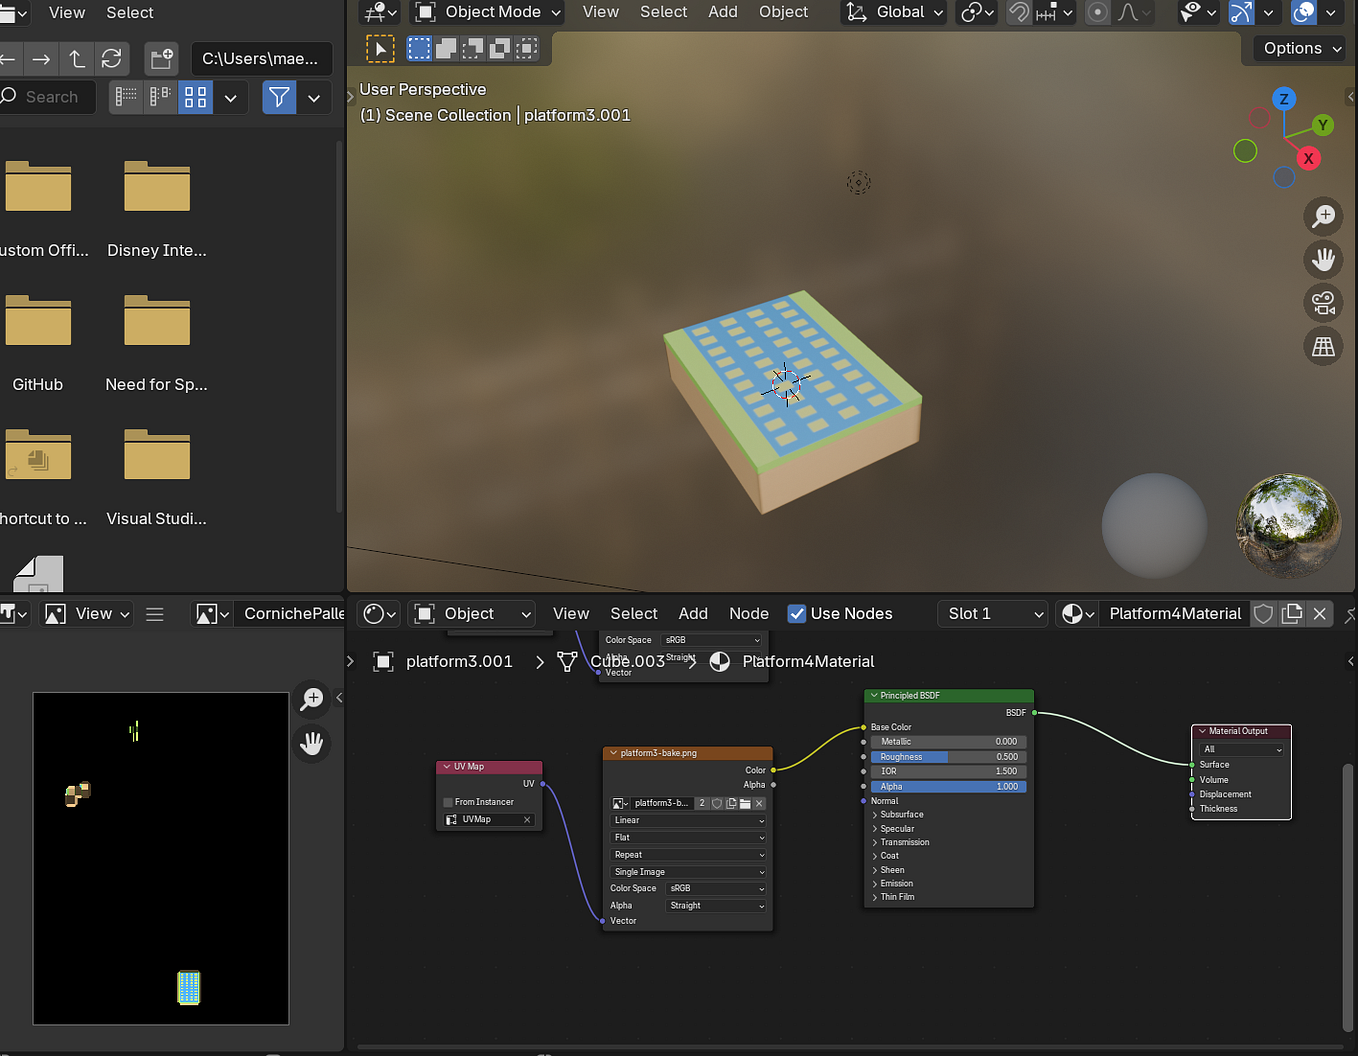Open the Node menu in shader editor
This screenshot has width=1358, height=1056.
pyautogui.click(x=749, y=613)
